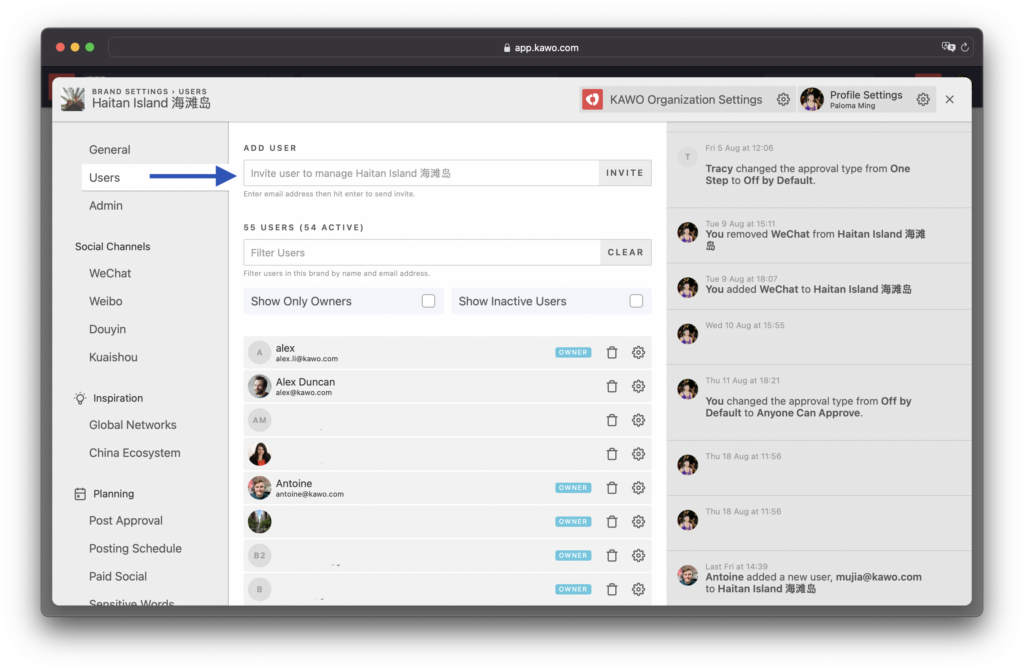Click CLEAR to reset user filter
Image resolution: width=1024 pixels, height=671 pixels.
click(x=626, y=252)
